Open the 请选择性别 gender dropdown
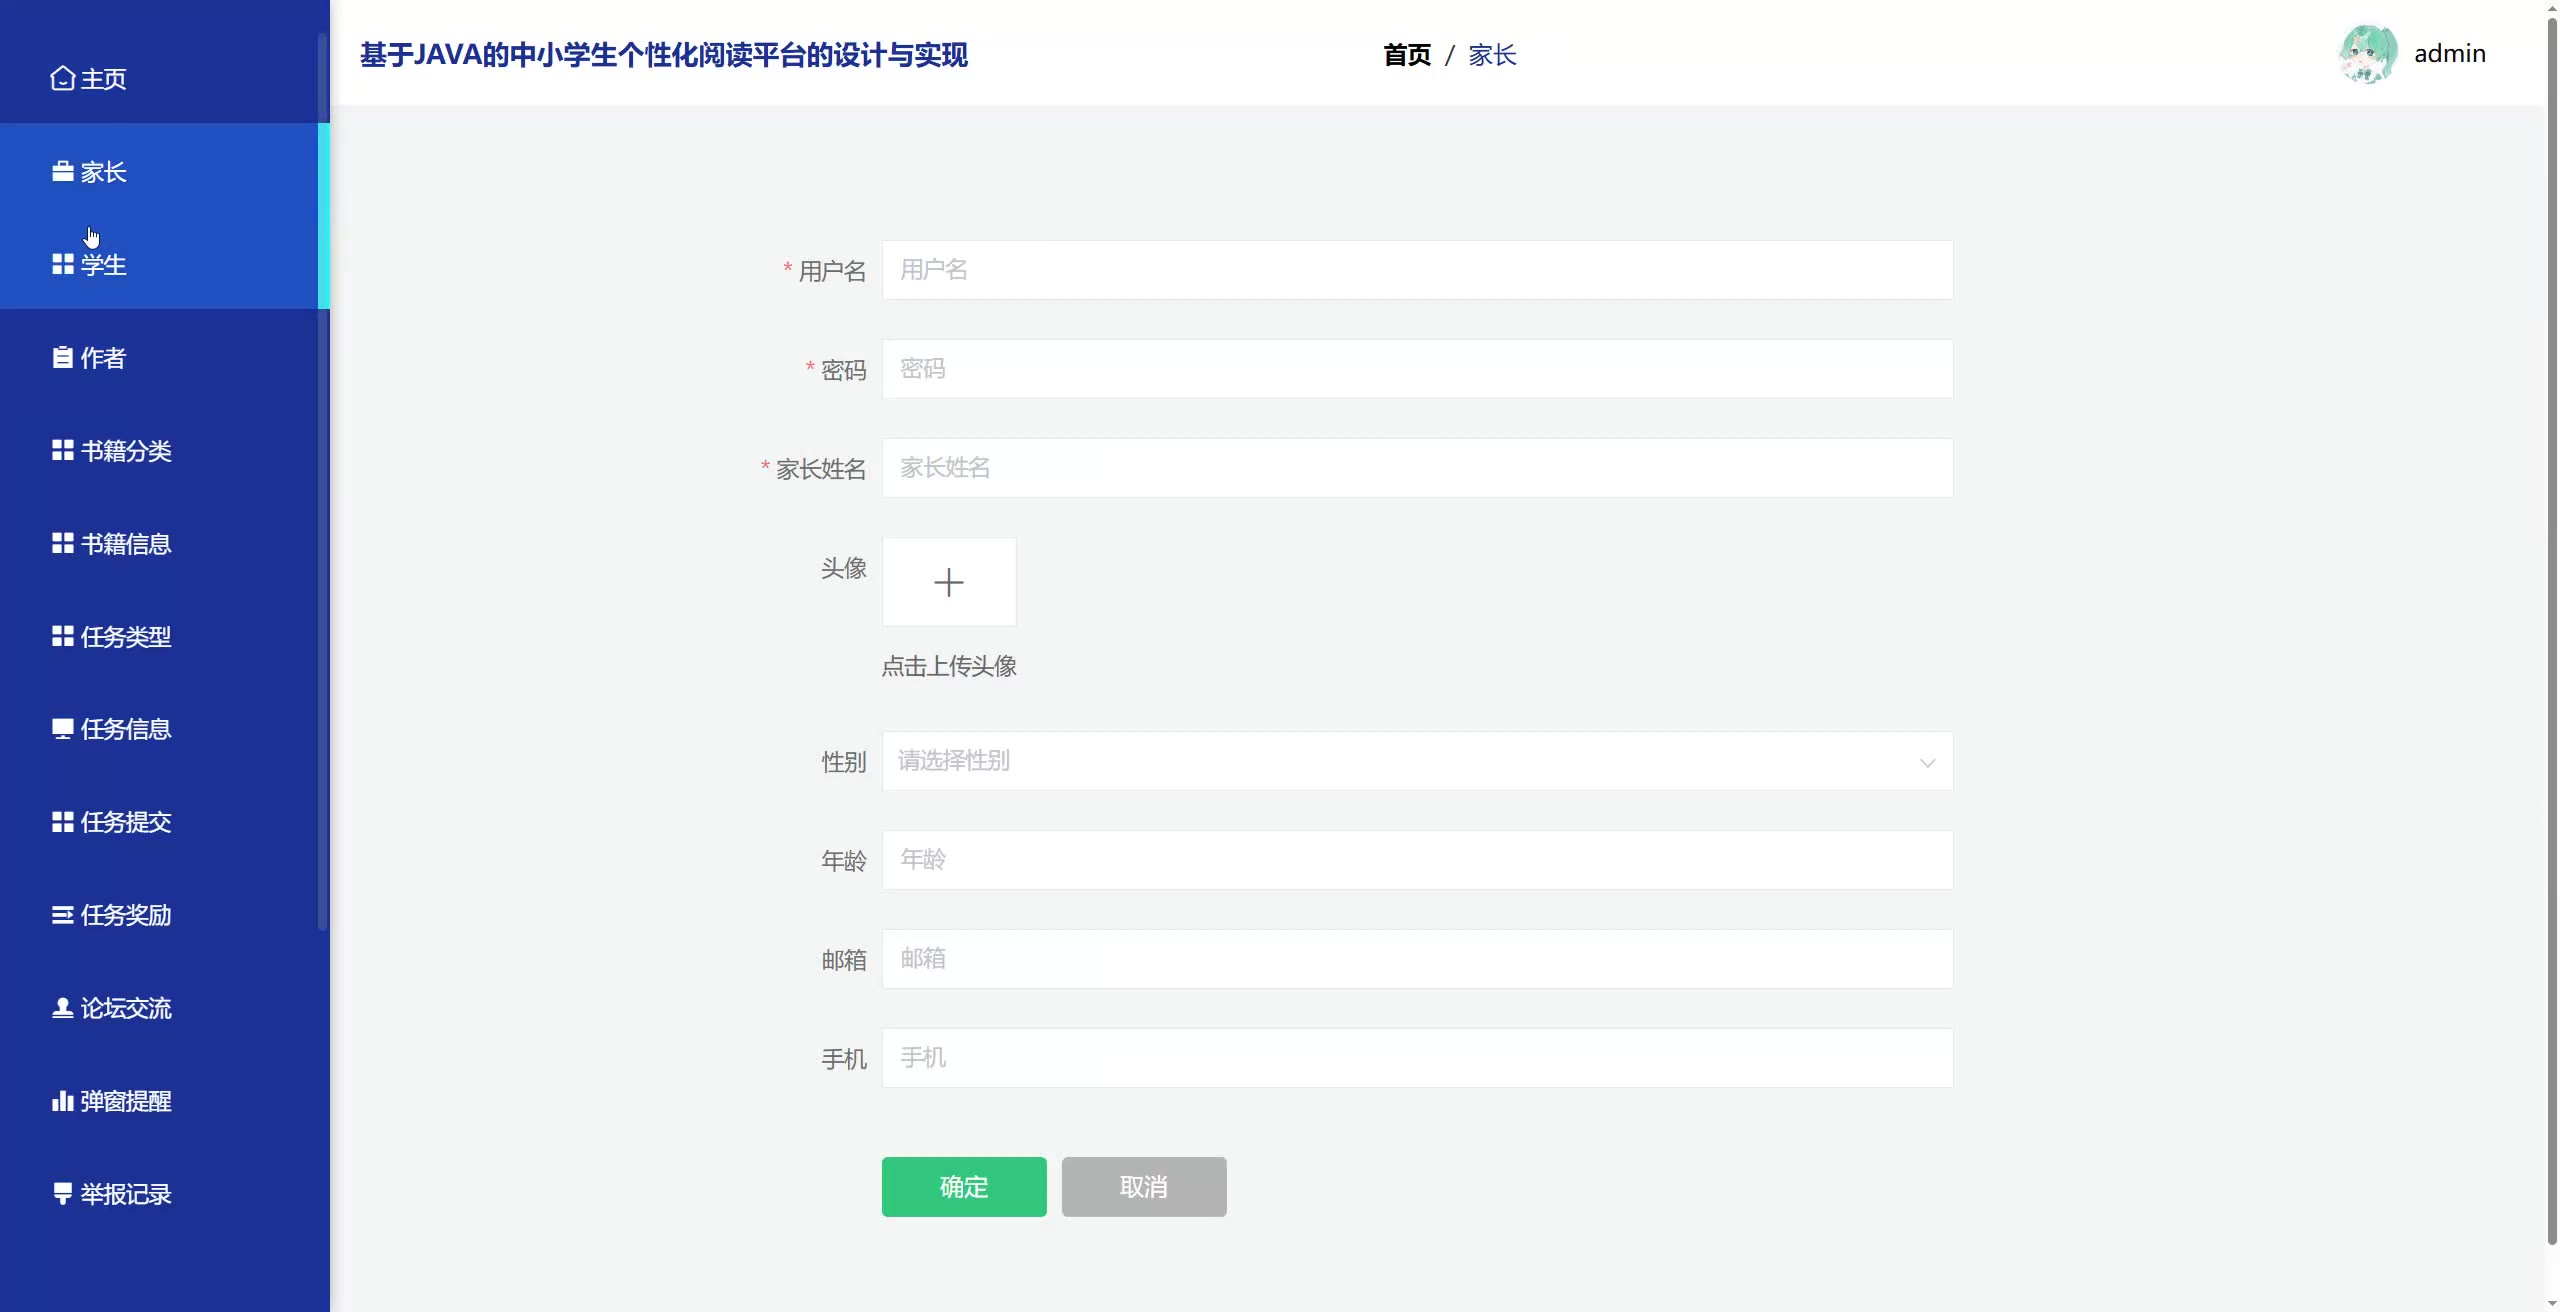The height and width of the screenshot is (1312, 2560). 1400,761
